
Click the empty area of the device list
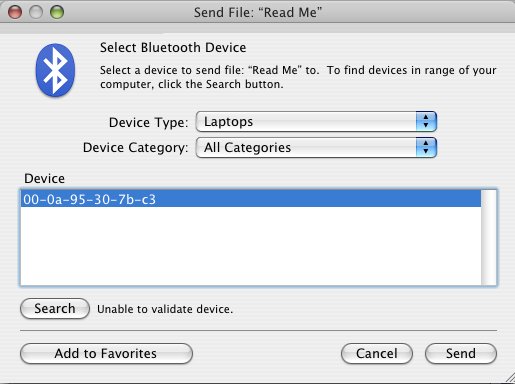251,246
